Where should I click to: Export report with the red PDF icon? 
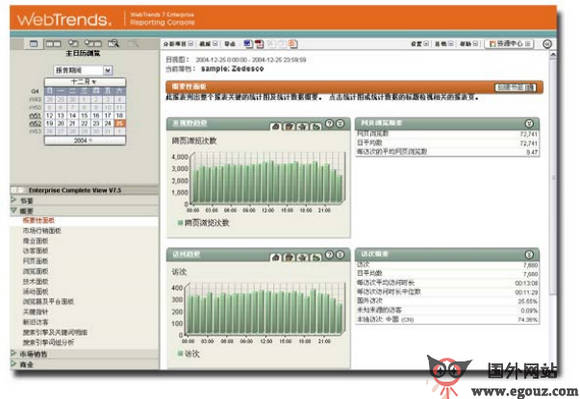pos(259,44)
